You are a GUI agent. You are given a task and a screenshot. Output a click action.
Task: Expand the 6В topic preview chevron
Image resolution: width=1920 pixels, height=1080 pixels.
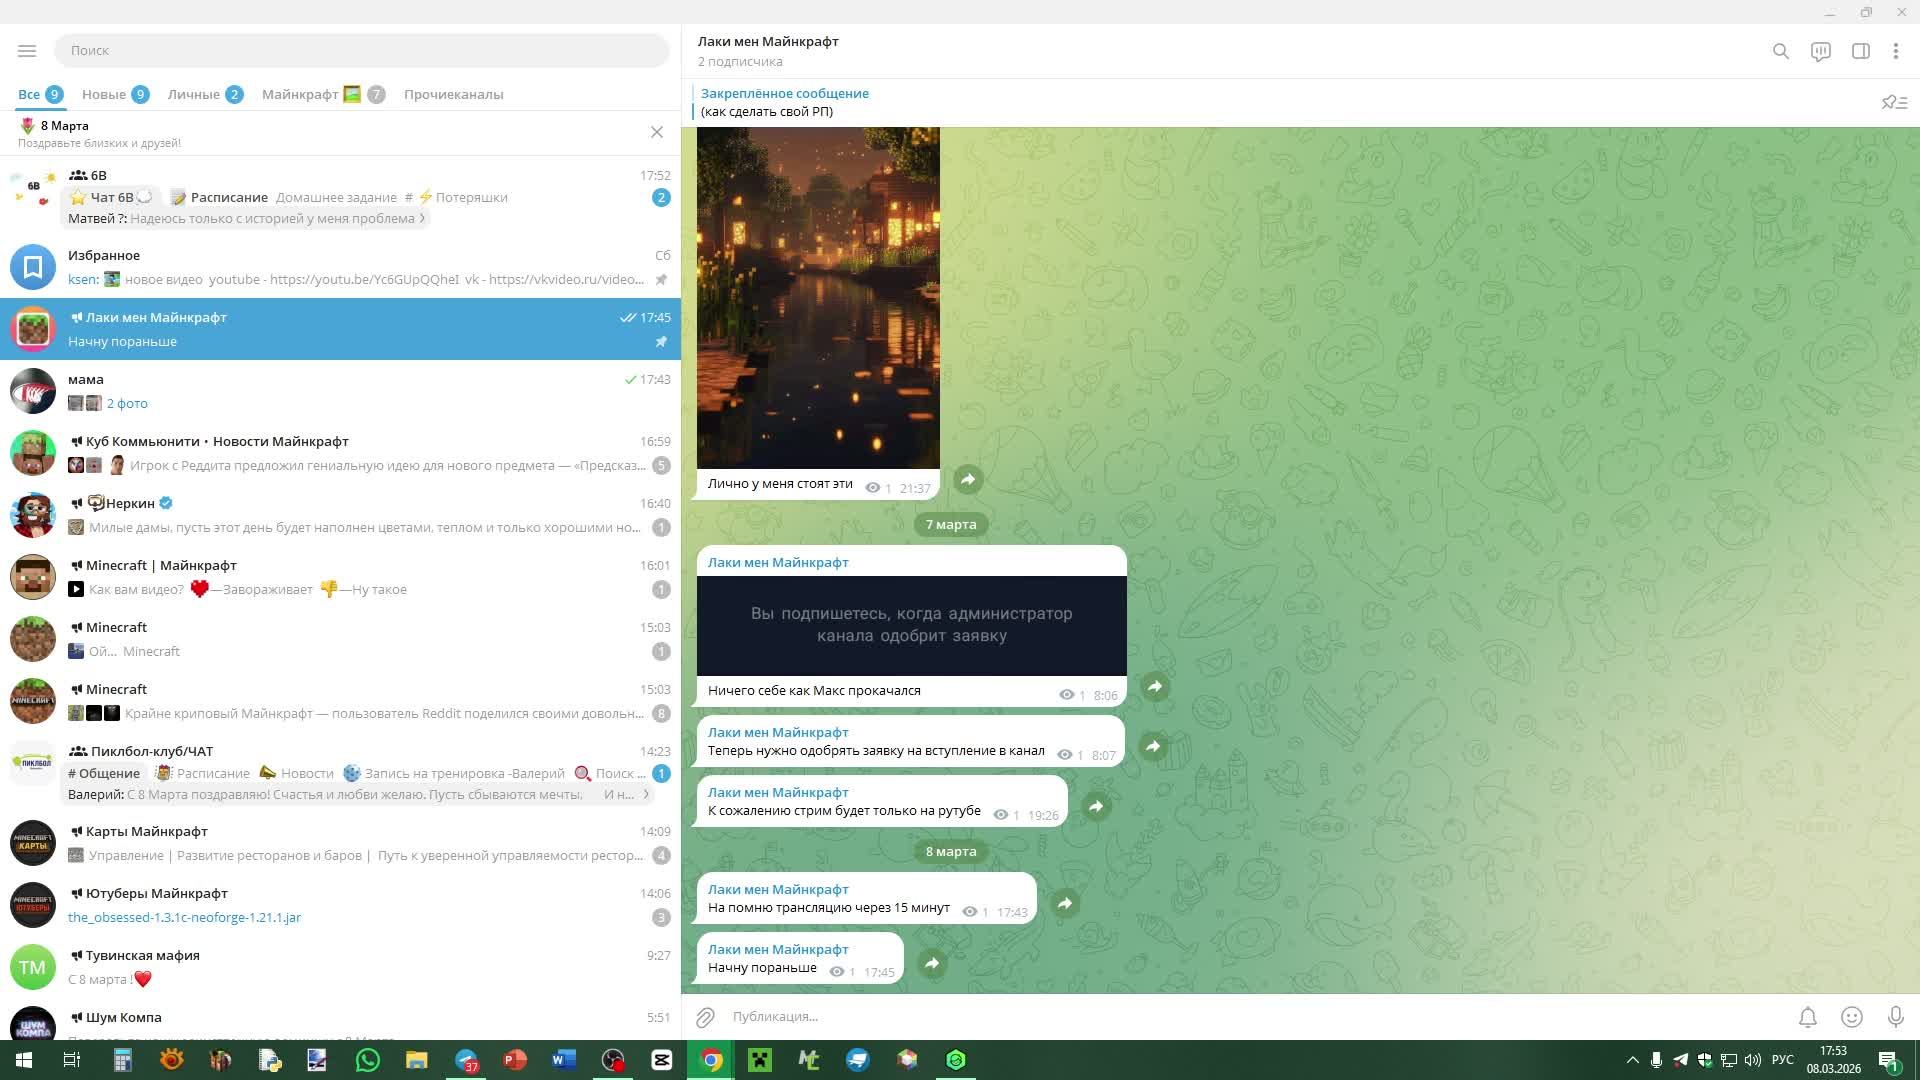click(x=422, y=218)
